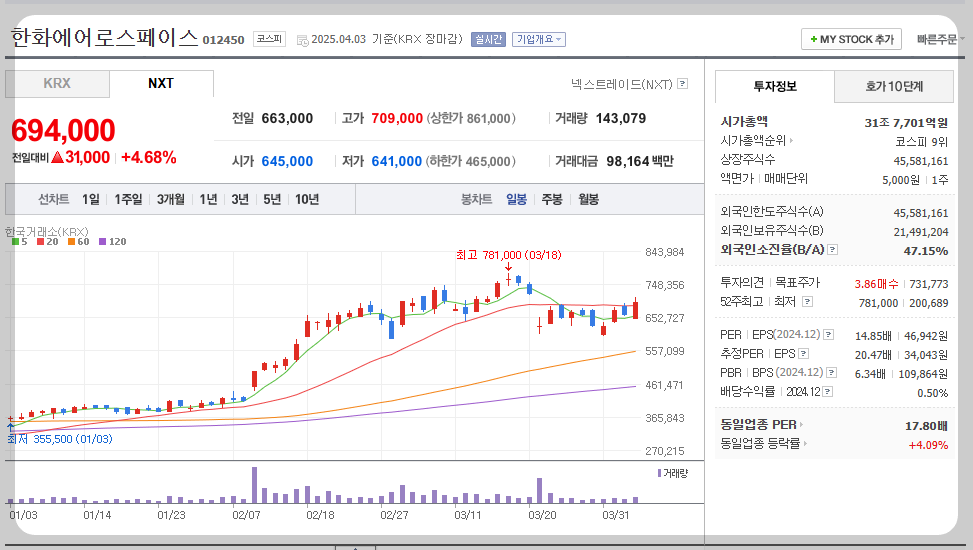
Task: Click the calendar icon beside 2025.04.03
Action: coord(302,40)
